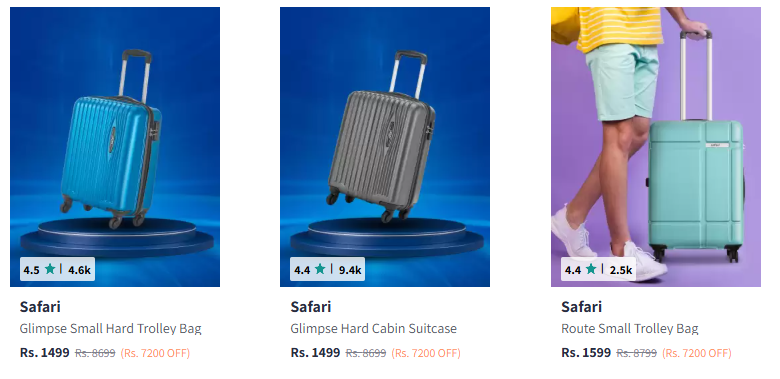The width and height of the screenshot is (780, 379).
Task: Click the star icon on the 9.4k-rated product
Action: point(320,269)
